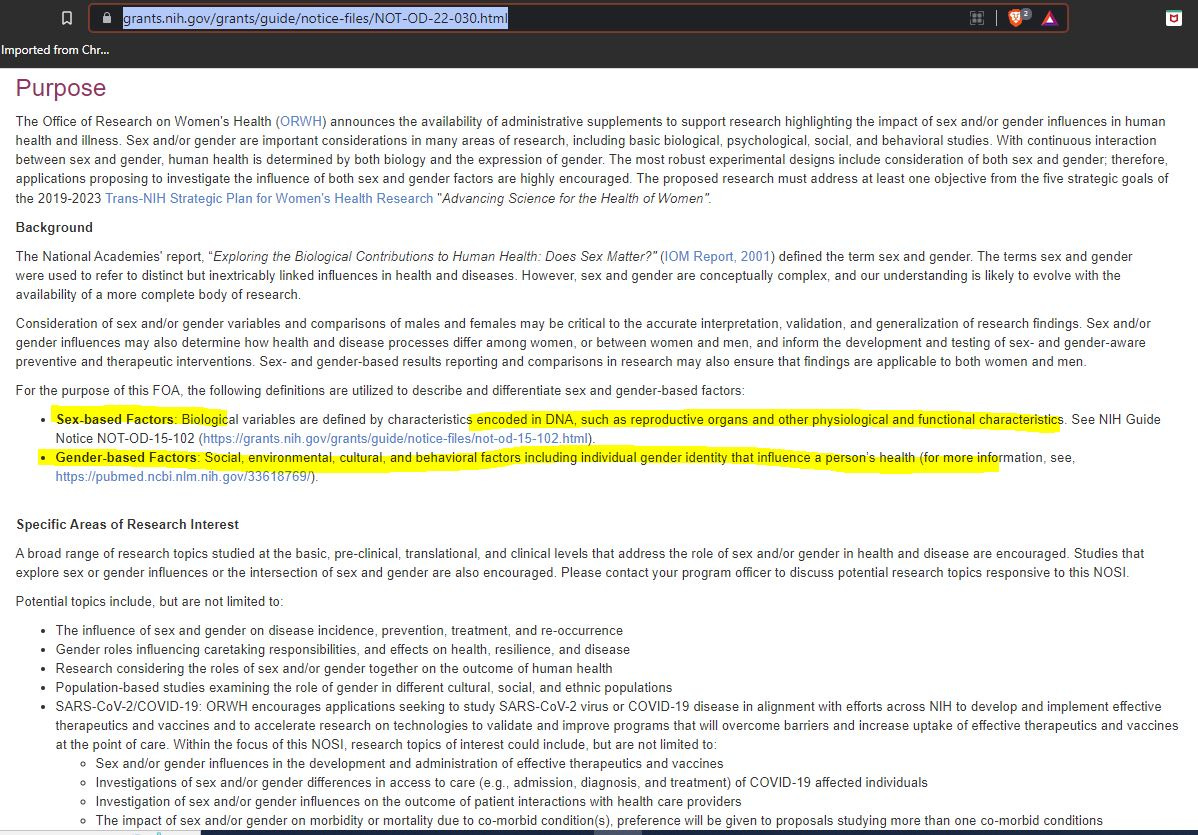
Task: Follow the not-od-15-102.html guide notice link
Action: click(396, 439)
